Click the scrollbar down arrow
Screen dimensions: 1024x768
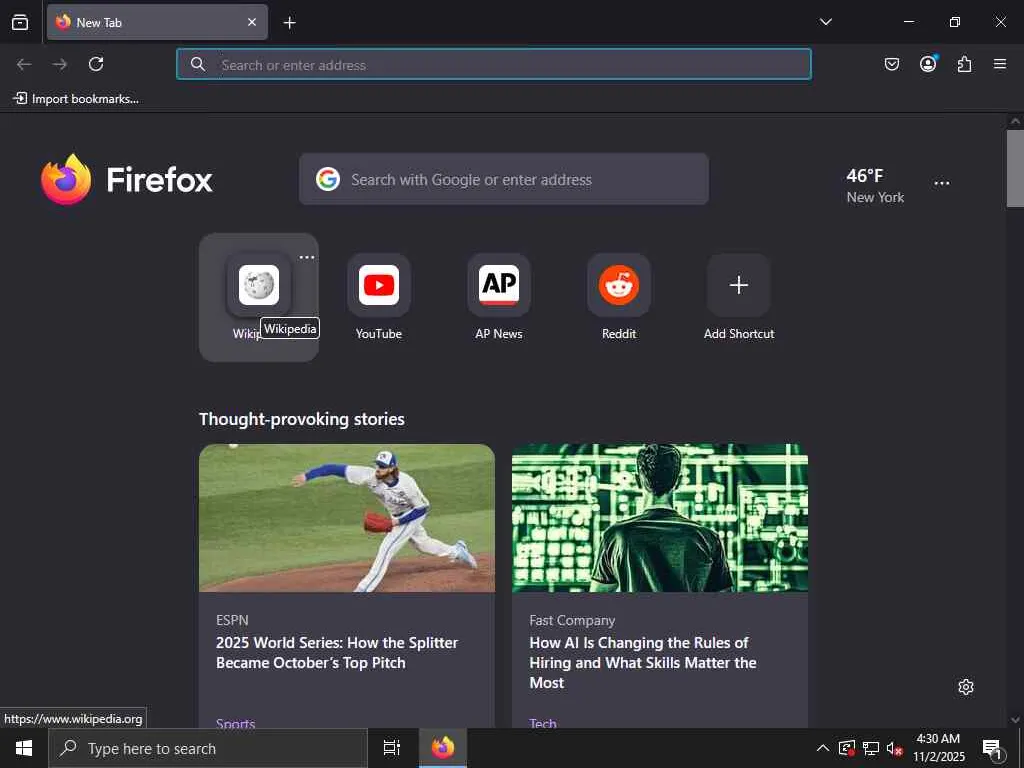1015,720
